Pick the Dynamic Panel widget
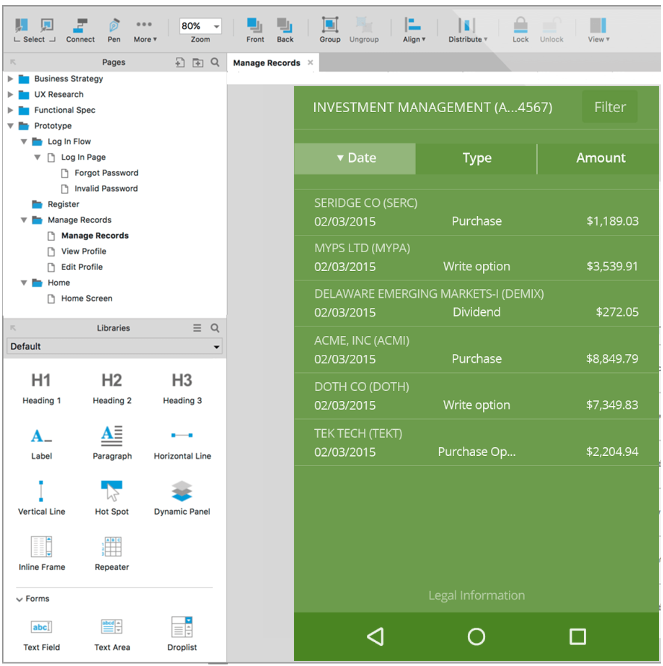663x666 pixels. [181, 497]
